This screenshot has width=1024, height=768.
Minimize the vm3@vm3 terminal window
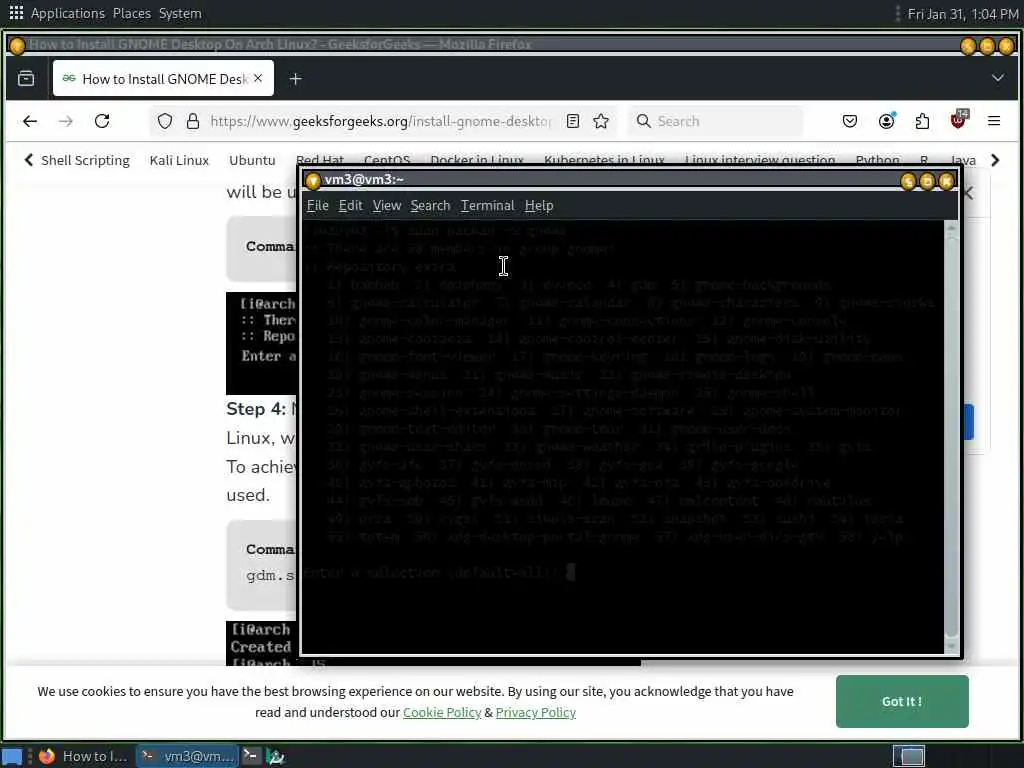pos(908,181)
